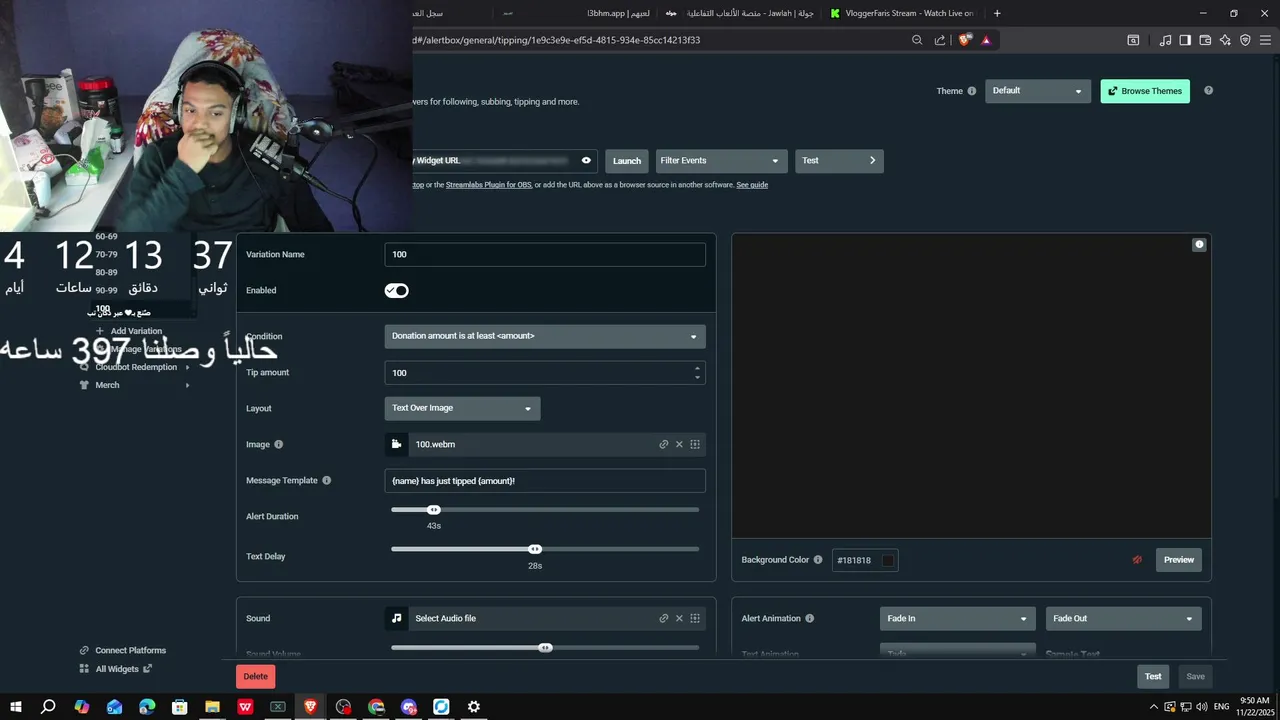The image size is (1280, 720).
Task: Click the info icon next to Image label
Action: click(278, 444)
